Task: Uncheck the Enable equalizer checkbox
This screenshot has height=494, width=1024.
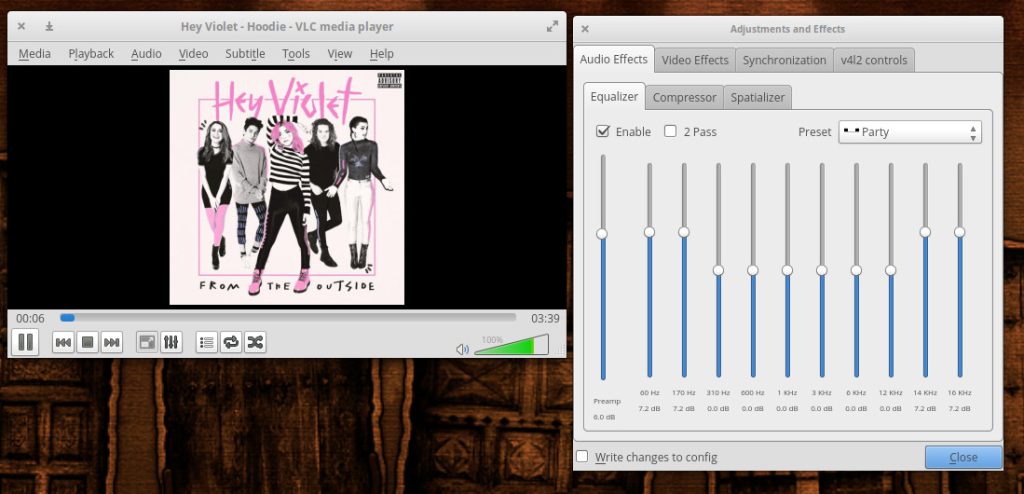Action: pyautogui.click(x=603, y=131)
